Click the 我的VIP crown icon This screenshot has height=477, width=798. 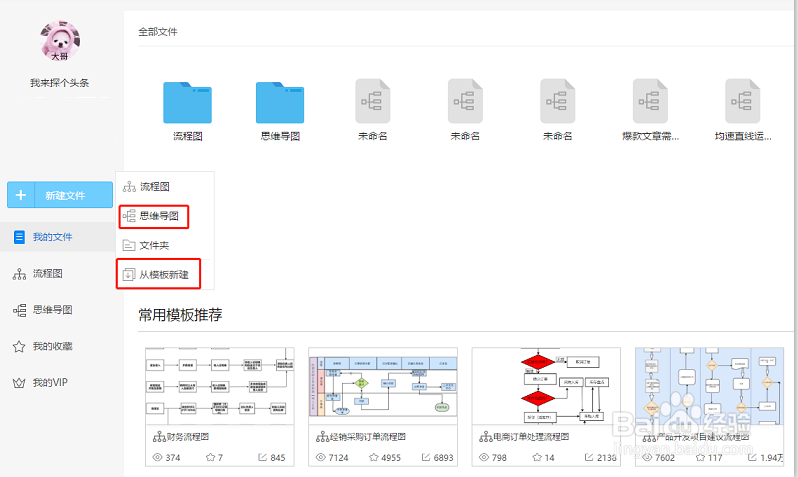click(x=19, y=383)
